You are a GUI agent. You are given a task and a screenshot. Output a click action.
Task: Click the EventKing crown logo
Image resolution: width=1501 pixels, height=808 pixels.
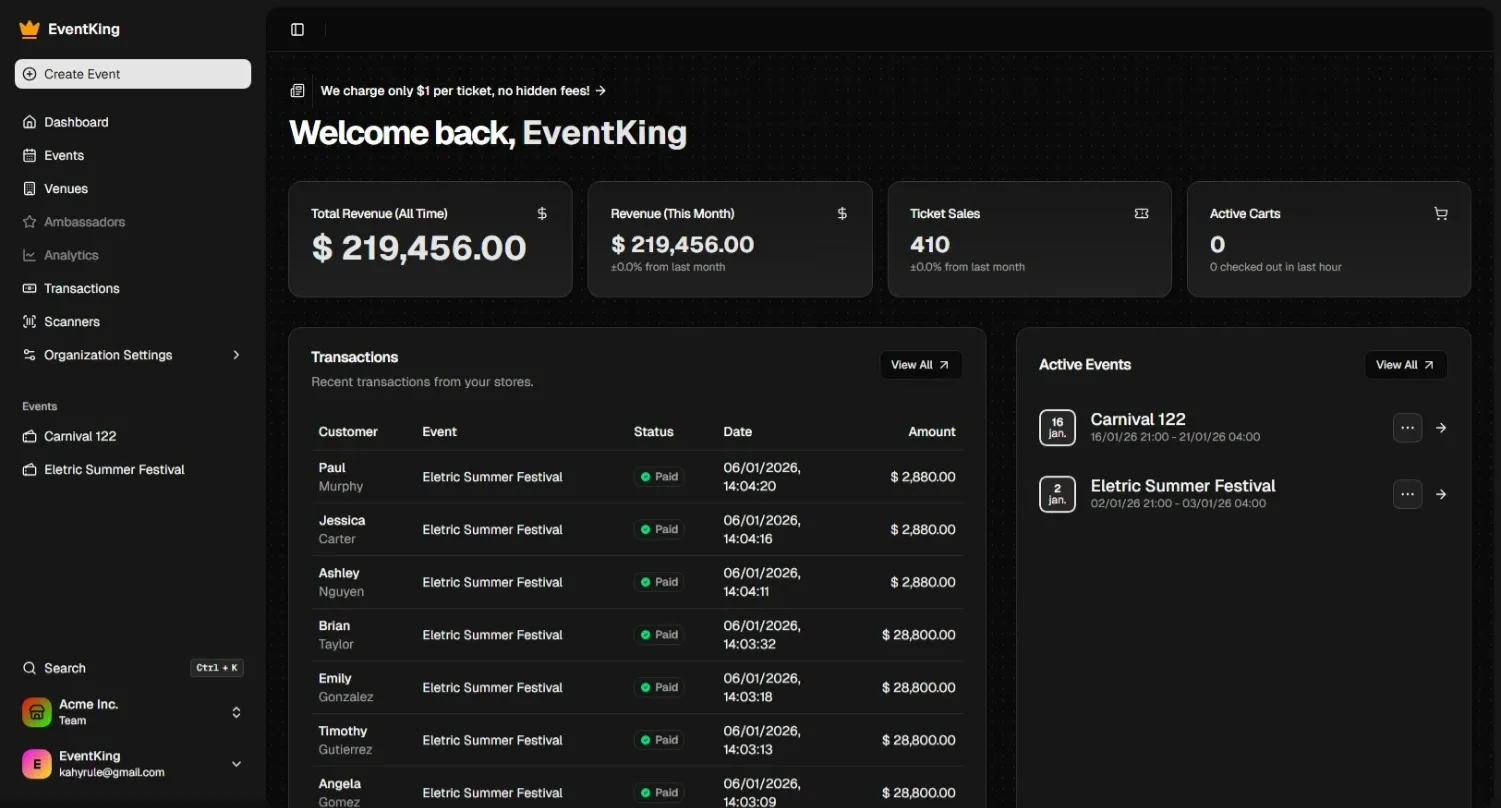[29, 29]
